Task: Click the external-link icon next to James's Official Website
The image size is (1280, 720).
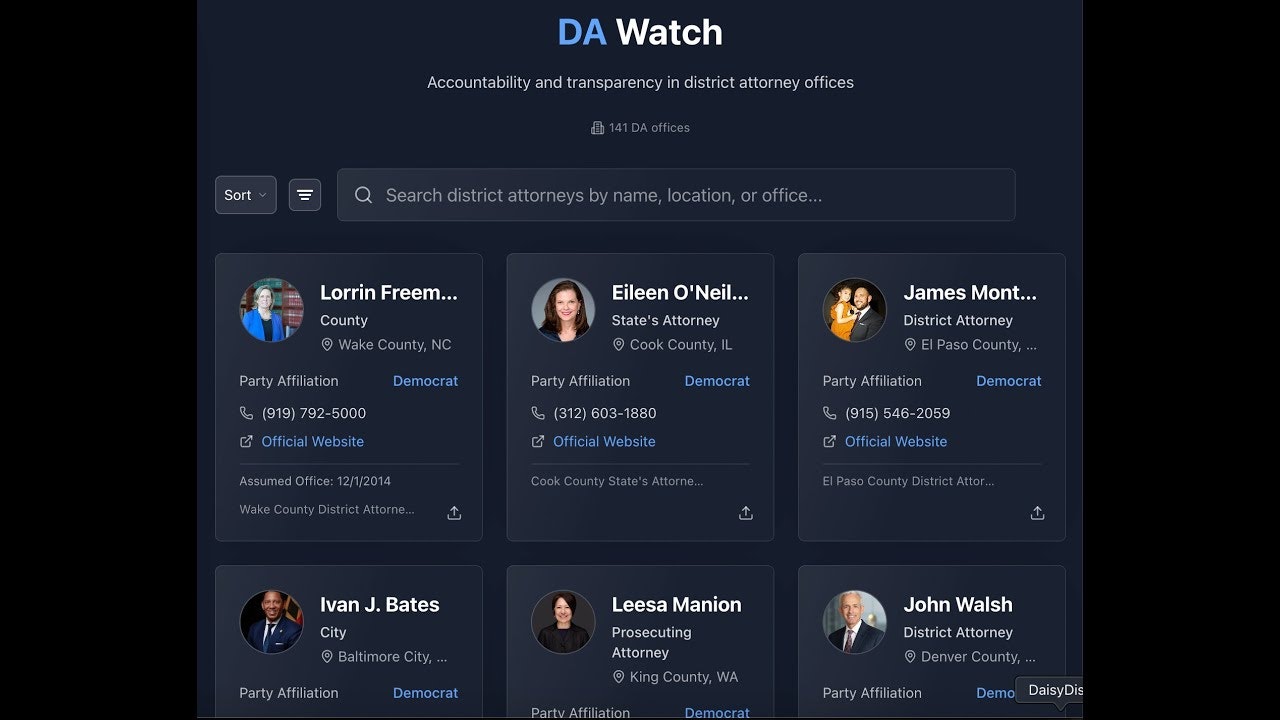Action: [x=829, y=441]
